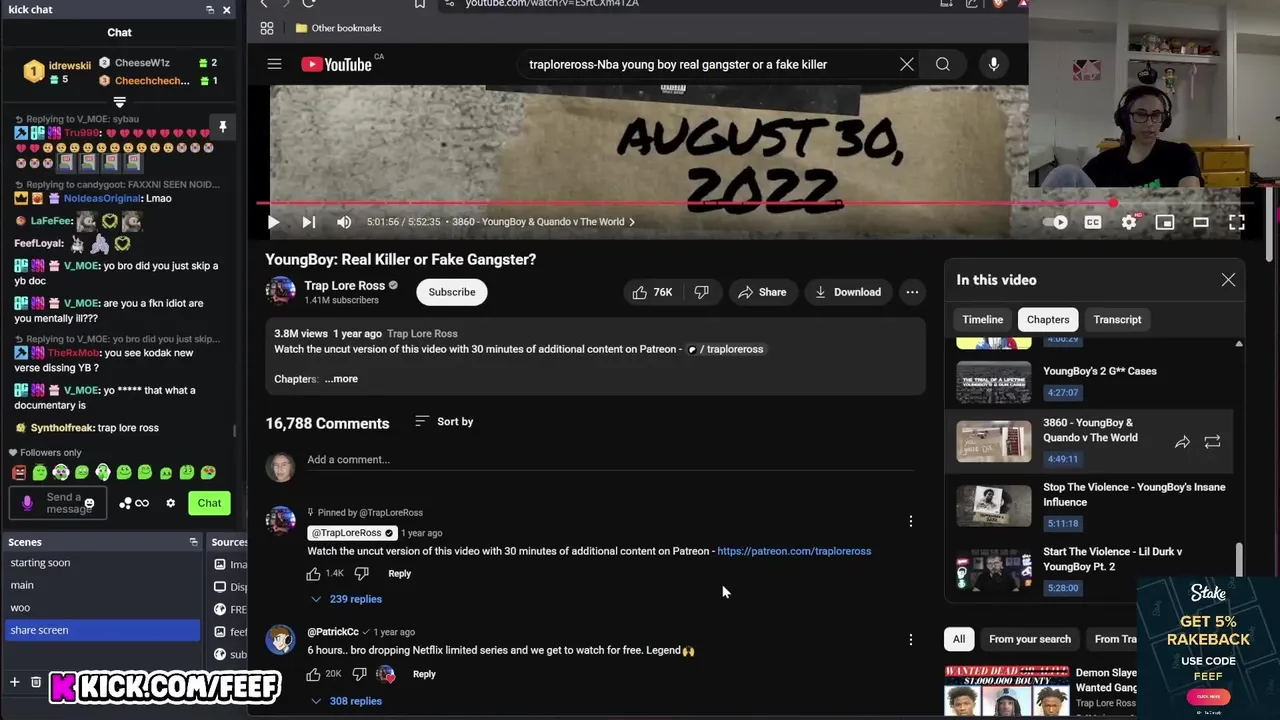Close the In this video panel
This screenshot has width=1280, height=720.
tap(1228, 280)
